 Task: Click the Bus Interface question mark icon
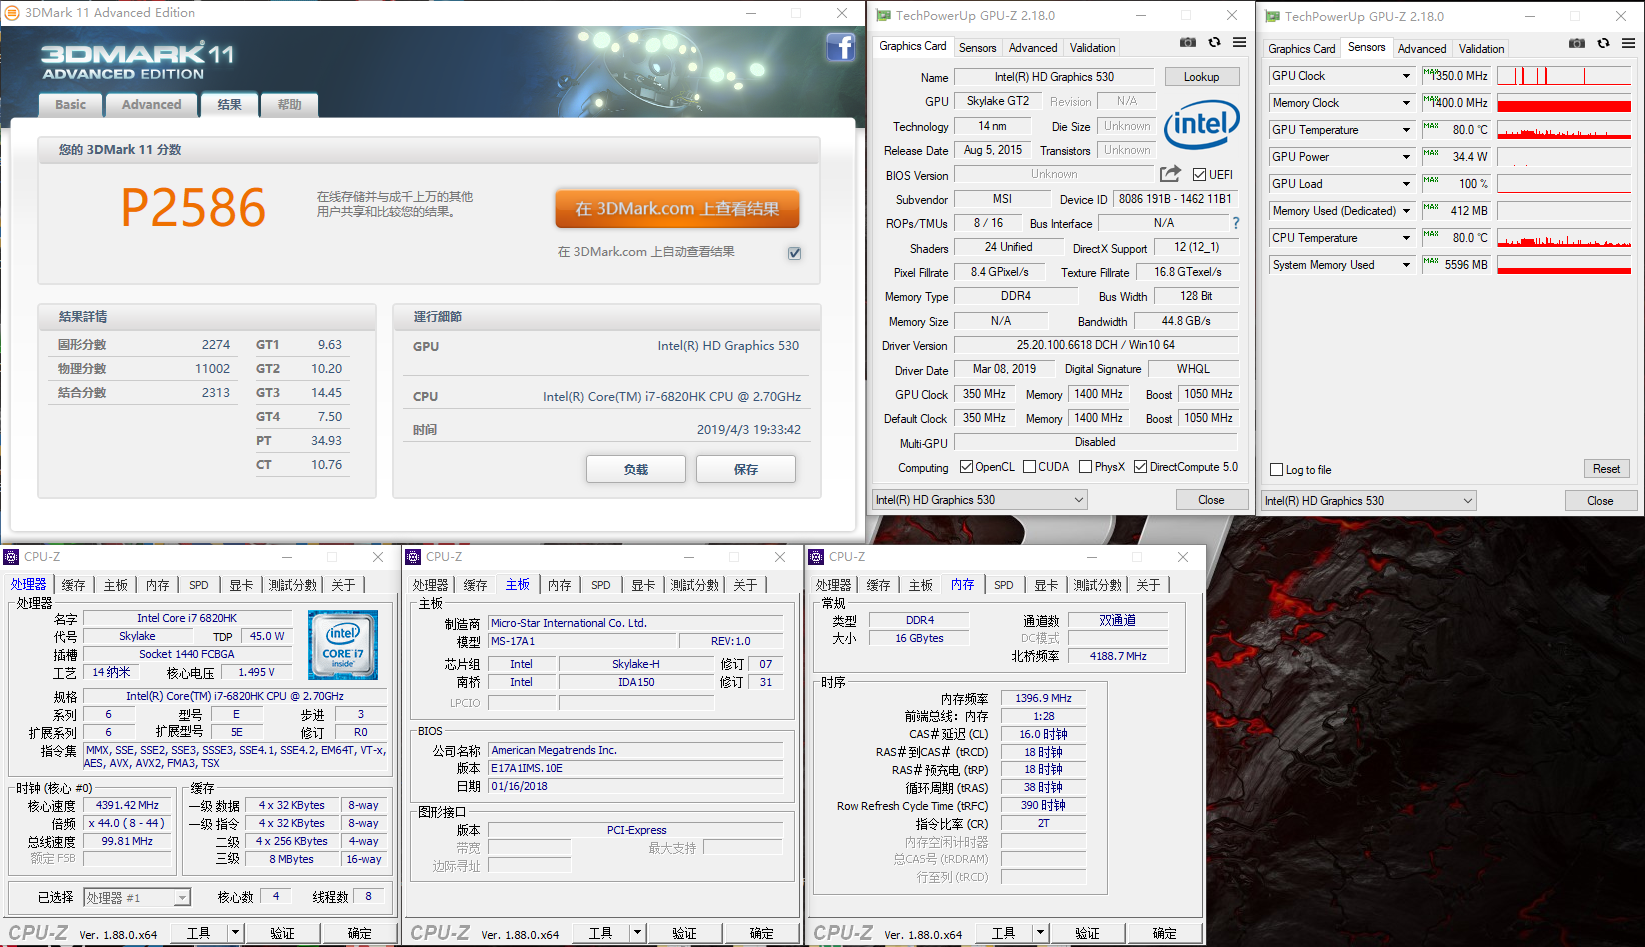(x=1236, y=223)
